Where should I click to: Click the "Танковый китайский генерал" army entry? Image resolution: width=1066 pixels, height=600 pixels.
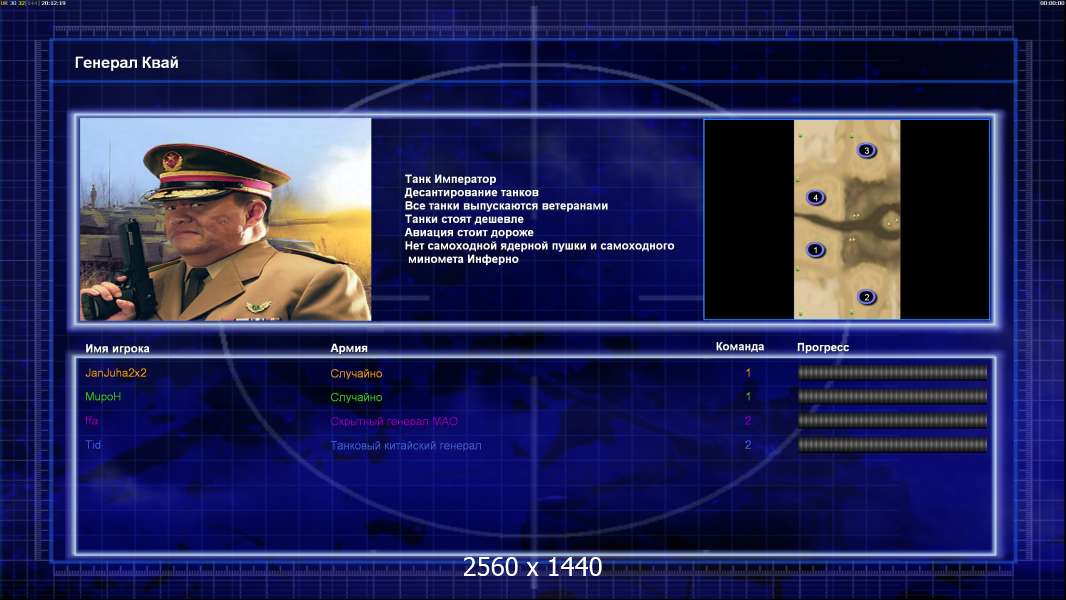[x=406, y=446]
